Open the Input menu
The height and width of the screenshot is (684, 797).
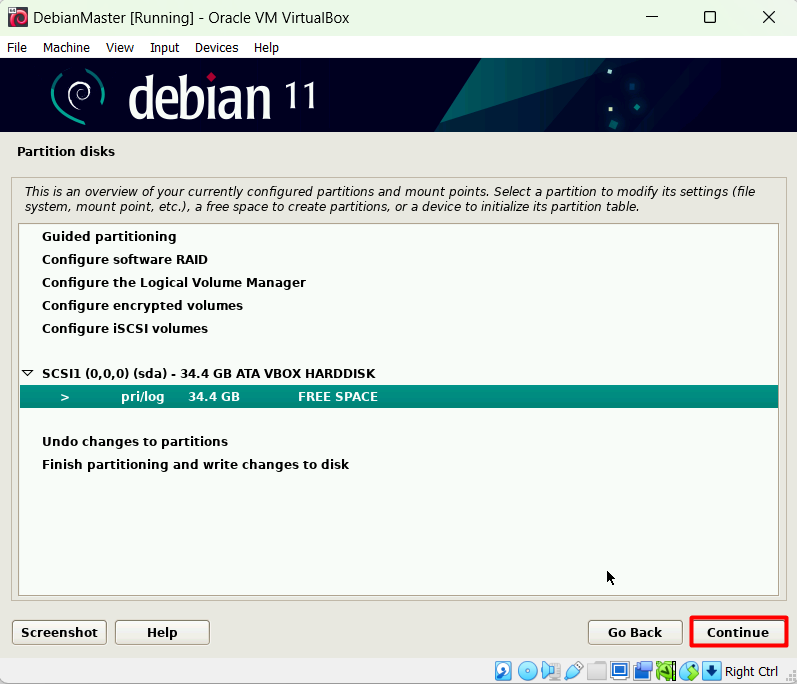click(164, 47)
